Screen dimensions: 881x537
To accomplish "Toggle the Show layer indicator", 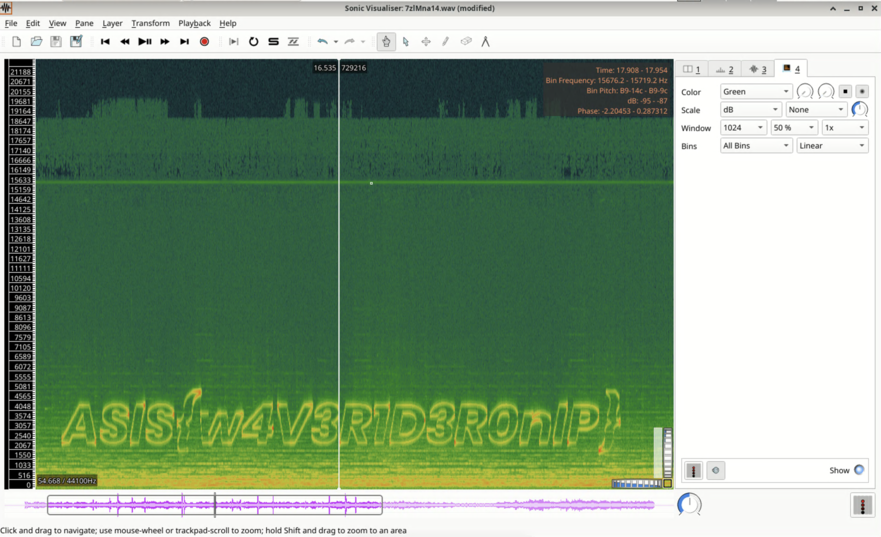I will tap(859, 470).
